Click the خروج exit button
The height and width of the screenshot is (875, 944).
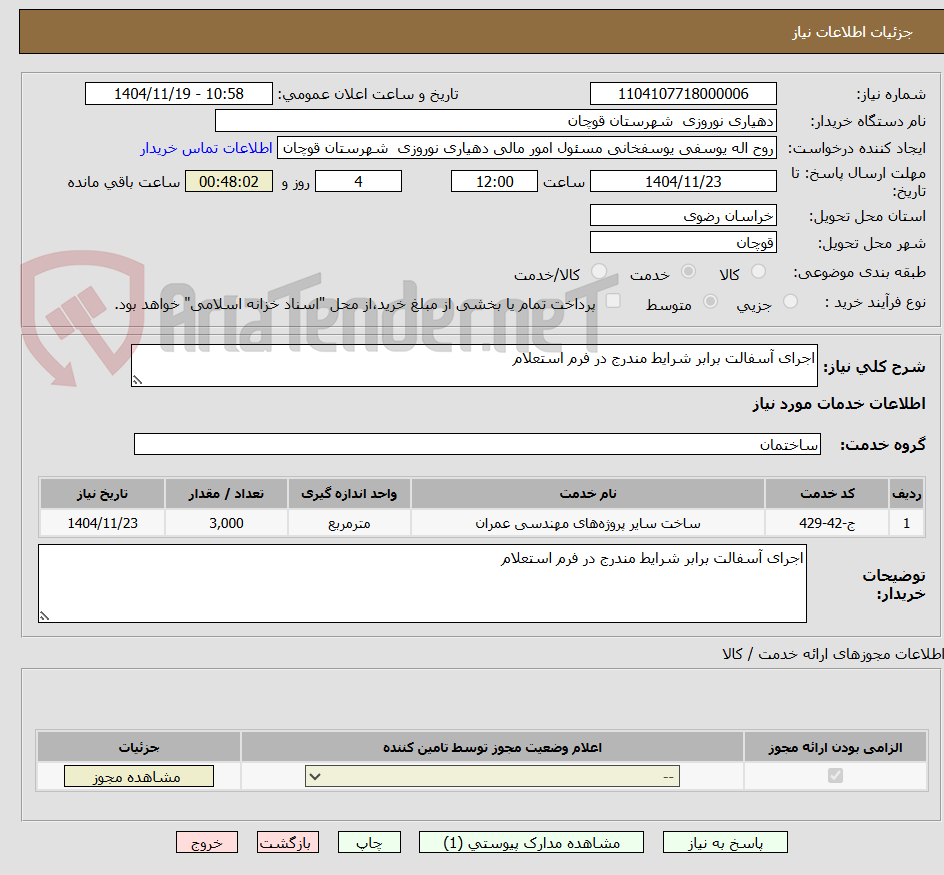coord(206,842)
